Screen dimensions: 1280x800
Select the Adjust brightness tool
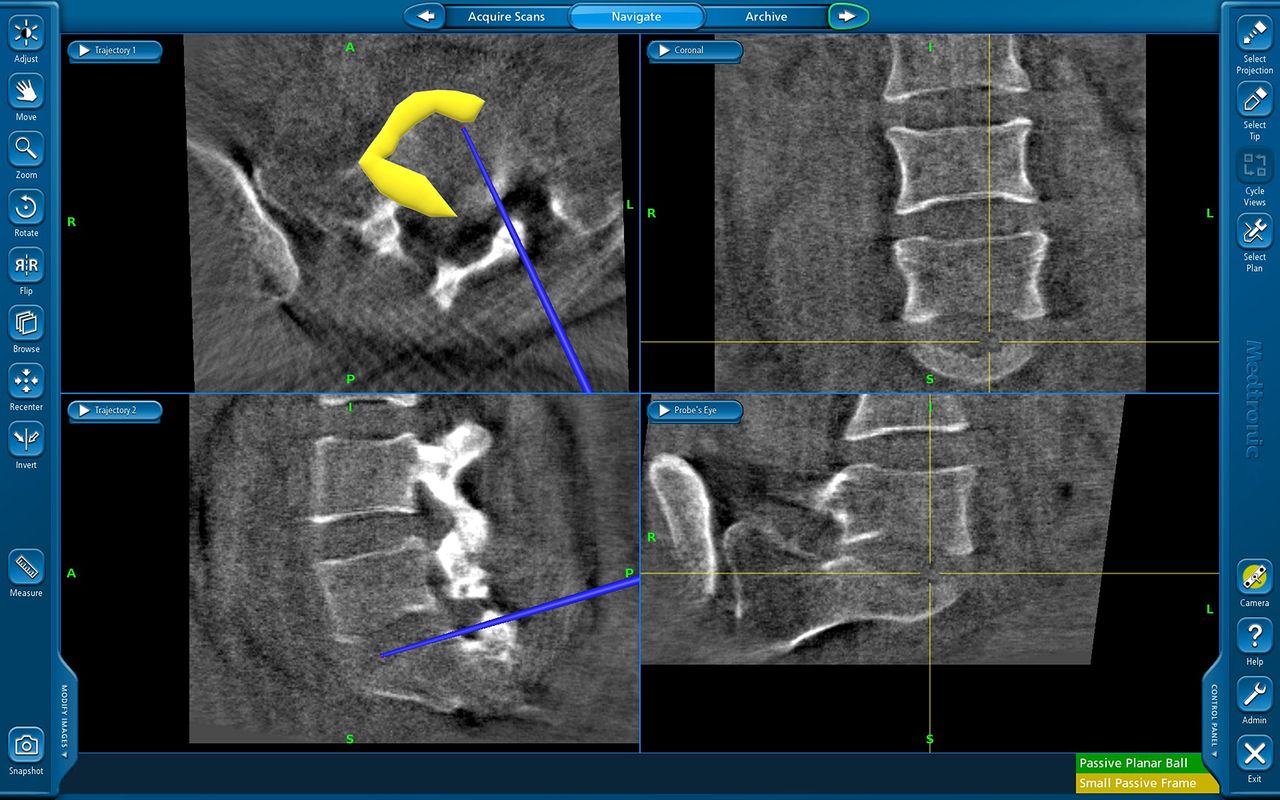click(26, 33)
